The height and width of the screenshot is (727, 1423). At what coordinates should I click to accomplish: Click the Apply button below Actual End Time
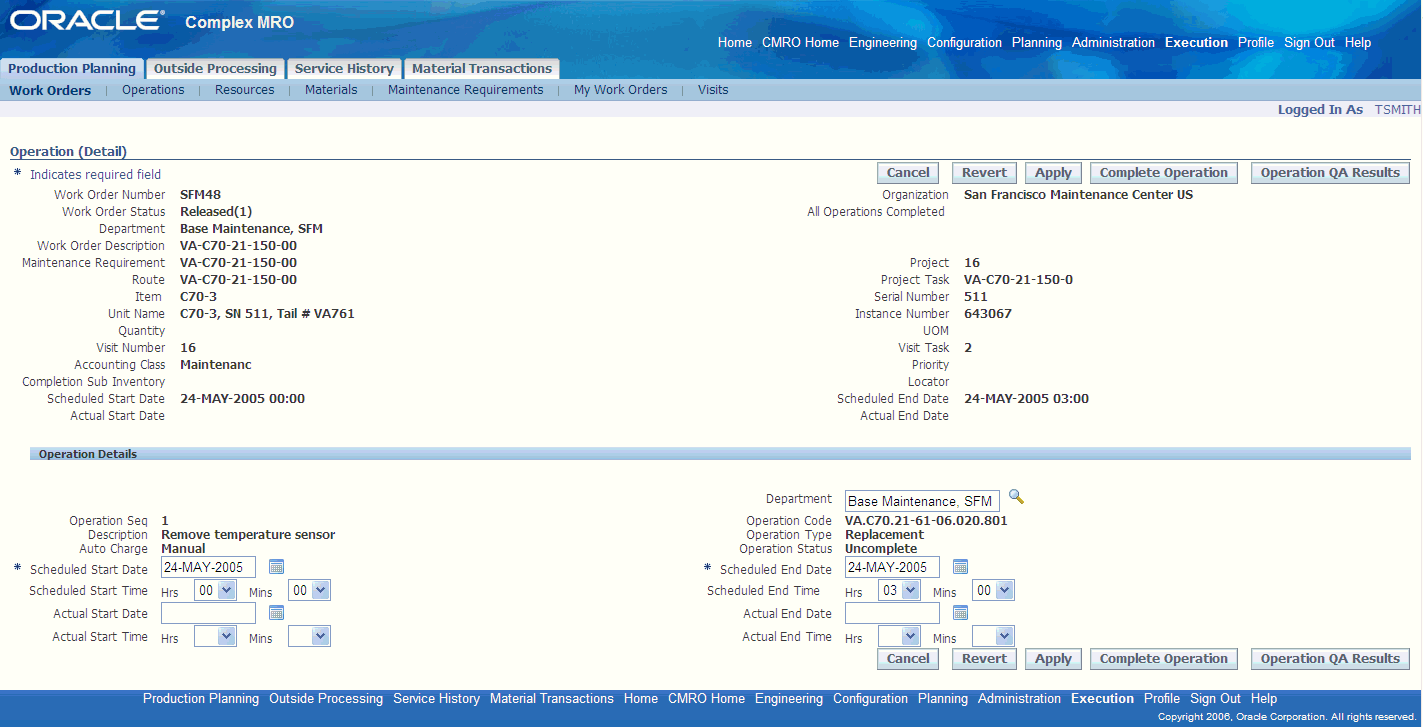point(1053,659)
